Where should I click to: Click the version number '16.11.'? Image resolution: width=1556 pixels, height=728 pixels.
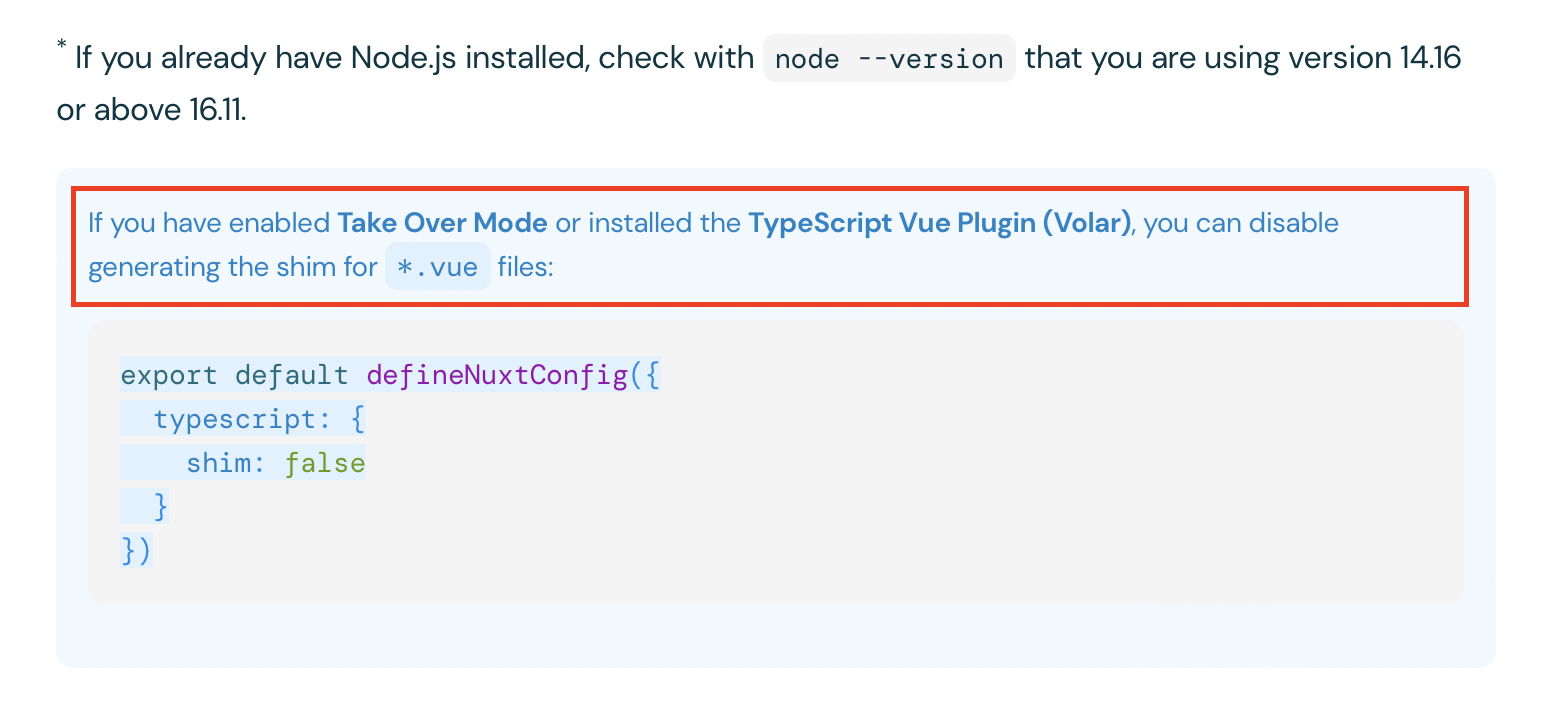pos(217,109)
